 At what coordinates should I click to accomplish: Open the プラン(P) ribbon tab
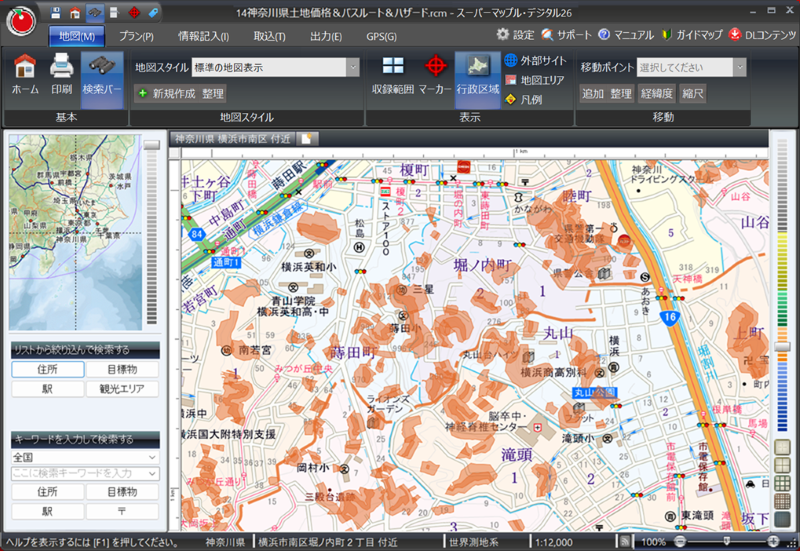pos(136,36)
